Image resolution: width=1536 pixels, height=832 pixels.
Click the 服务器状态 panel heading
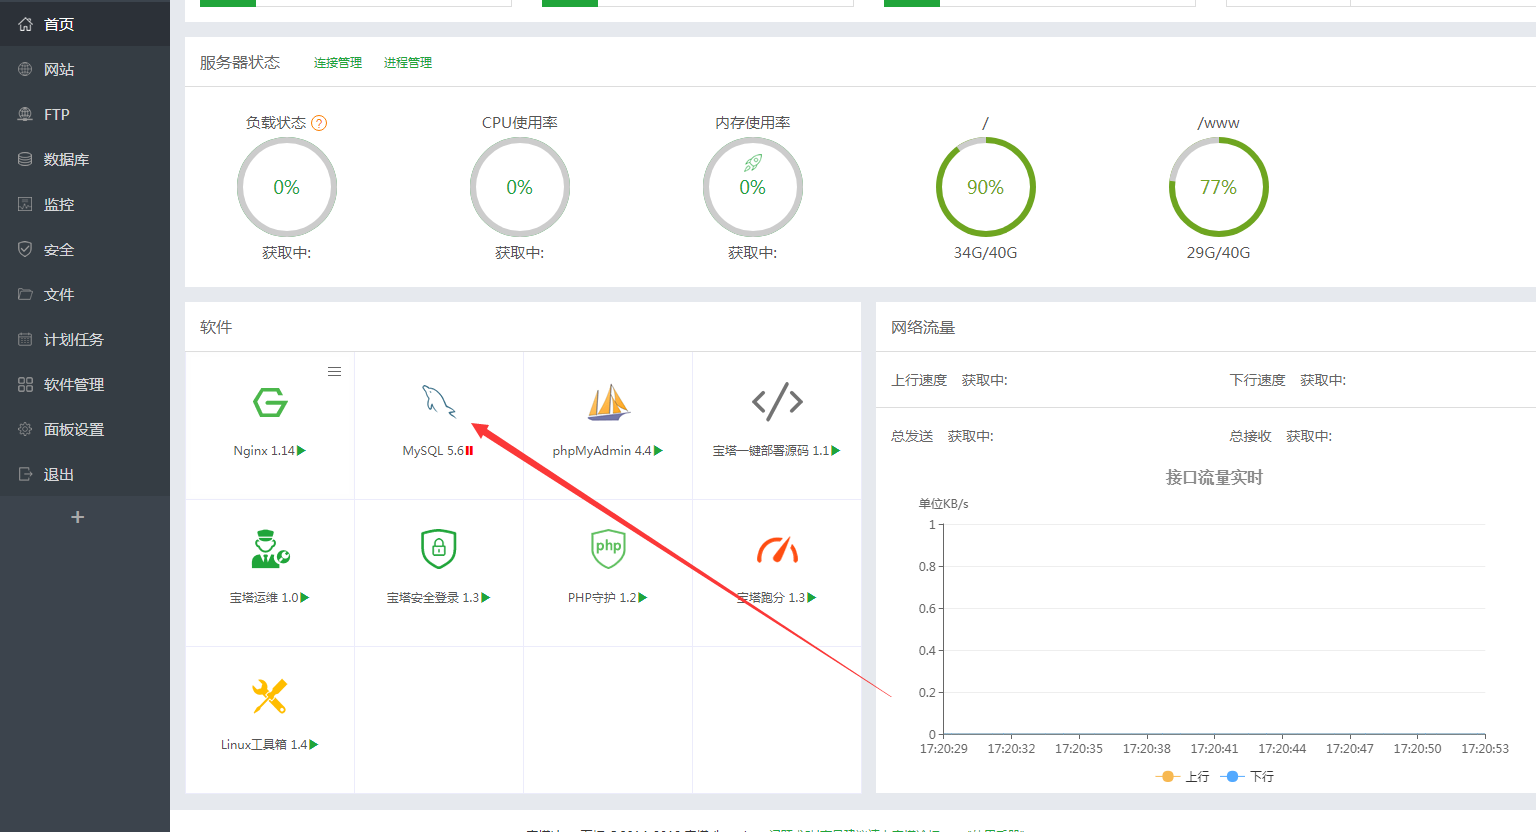coord(240,62)
